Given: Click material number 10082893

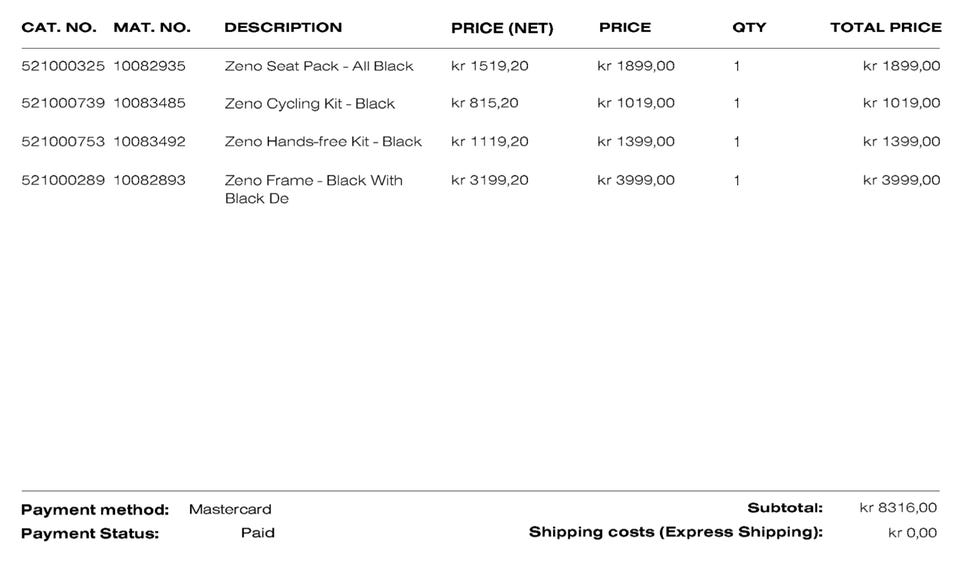Looking at the screenshot, I should (x=149, y=180).
